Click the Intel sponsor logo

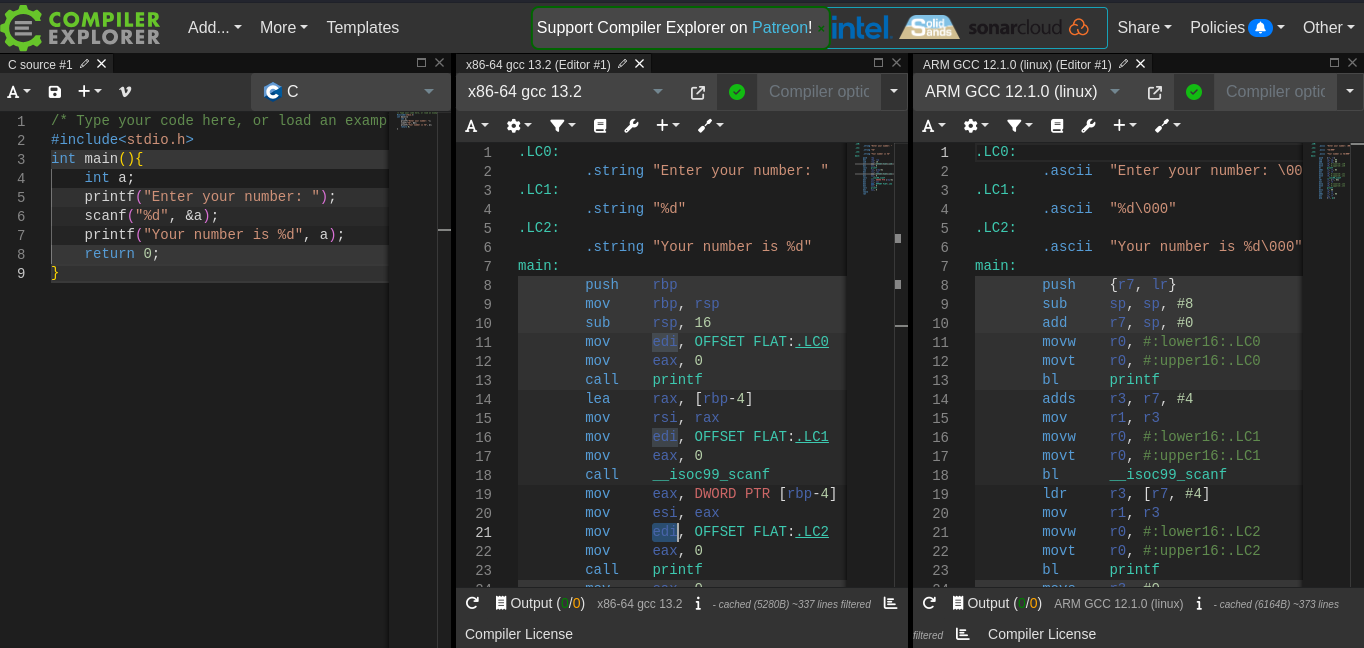(861, 27)
